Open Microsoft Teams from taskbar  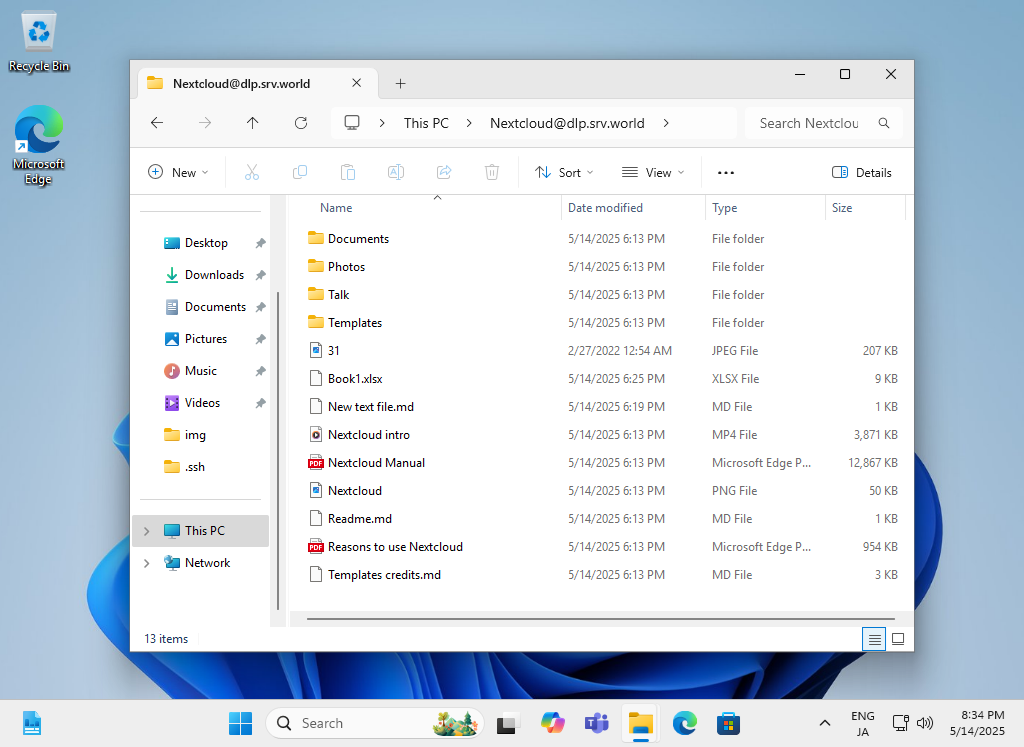(596, 723)
